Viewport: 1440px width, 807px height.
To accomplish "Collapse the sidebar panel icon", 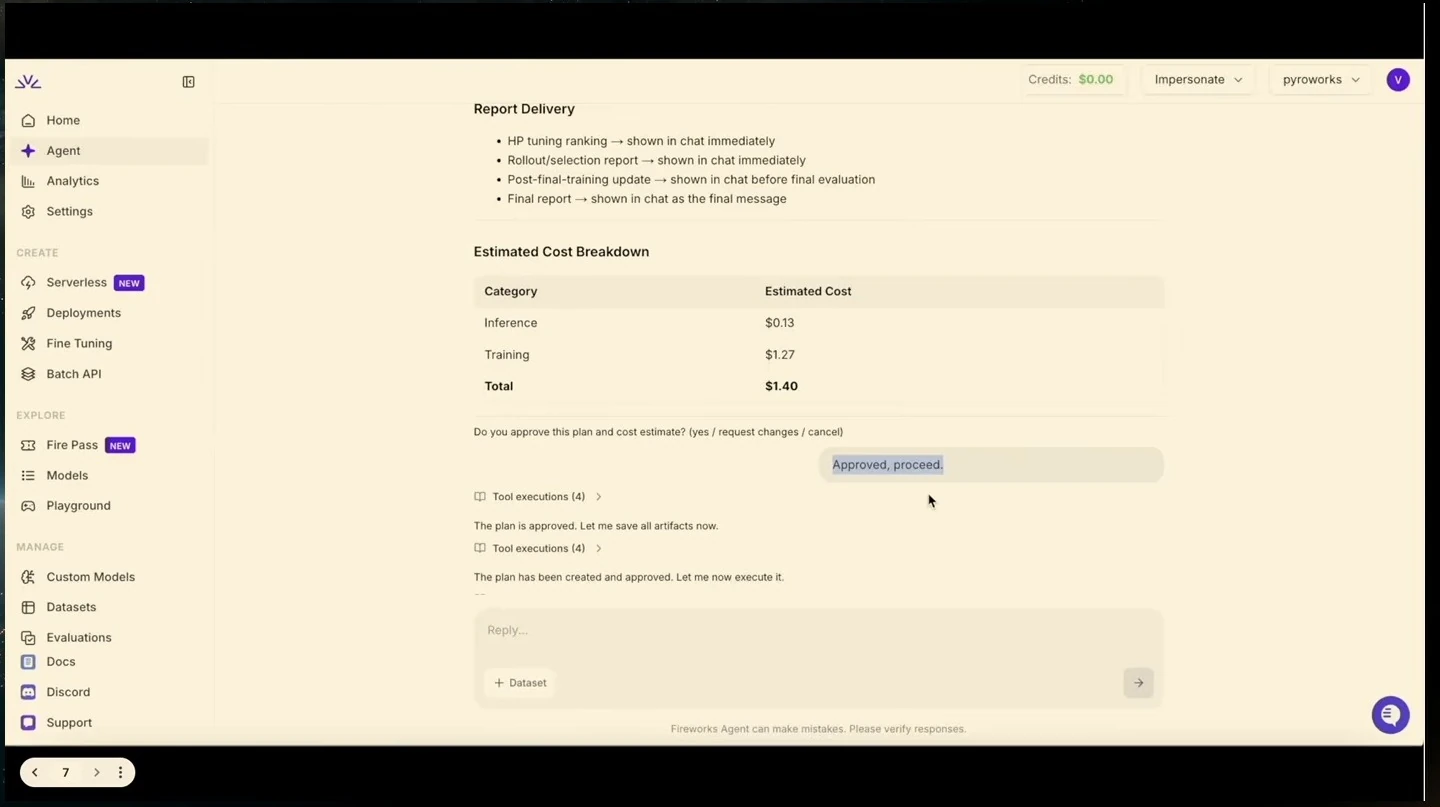I will point(188,82).
